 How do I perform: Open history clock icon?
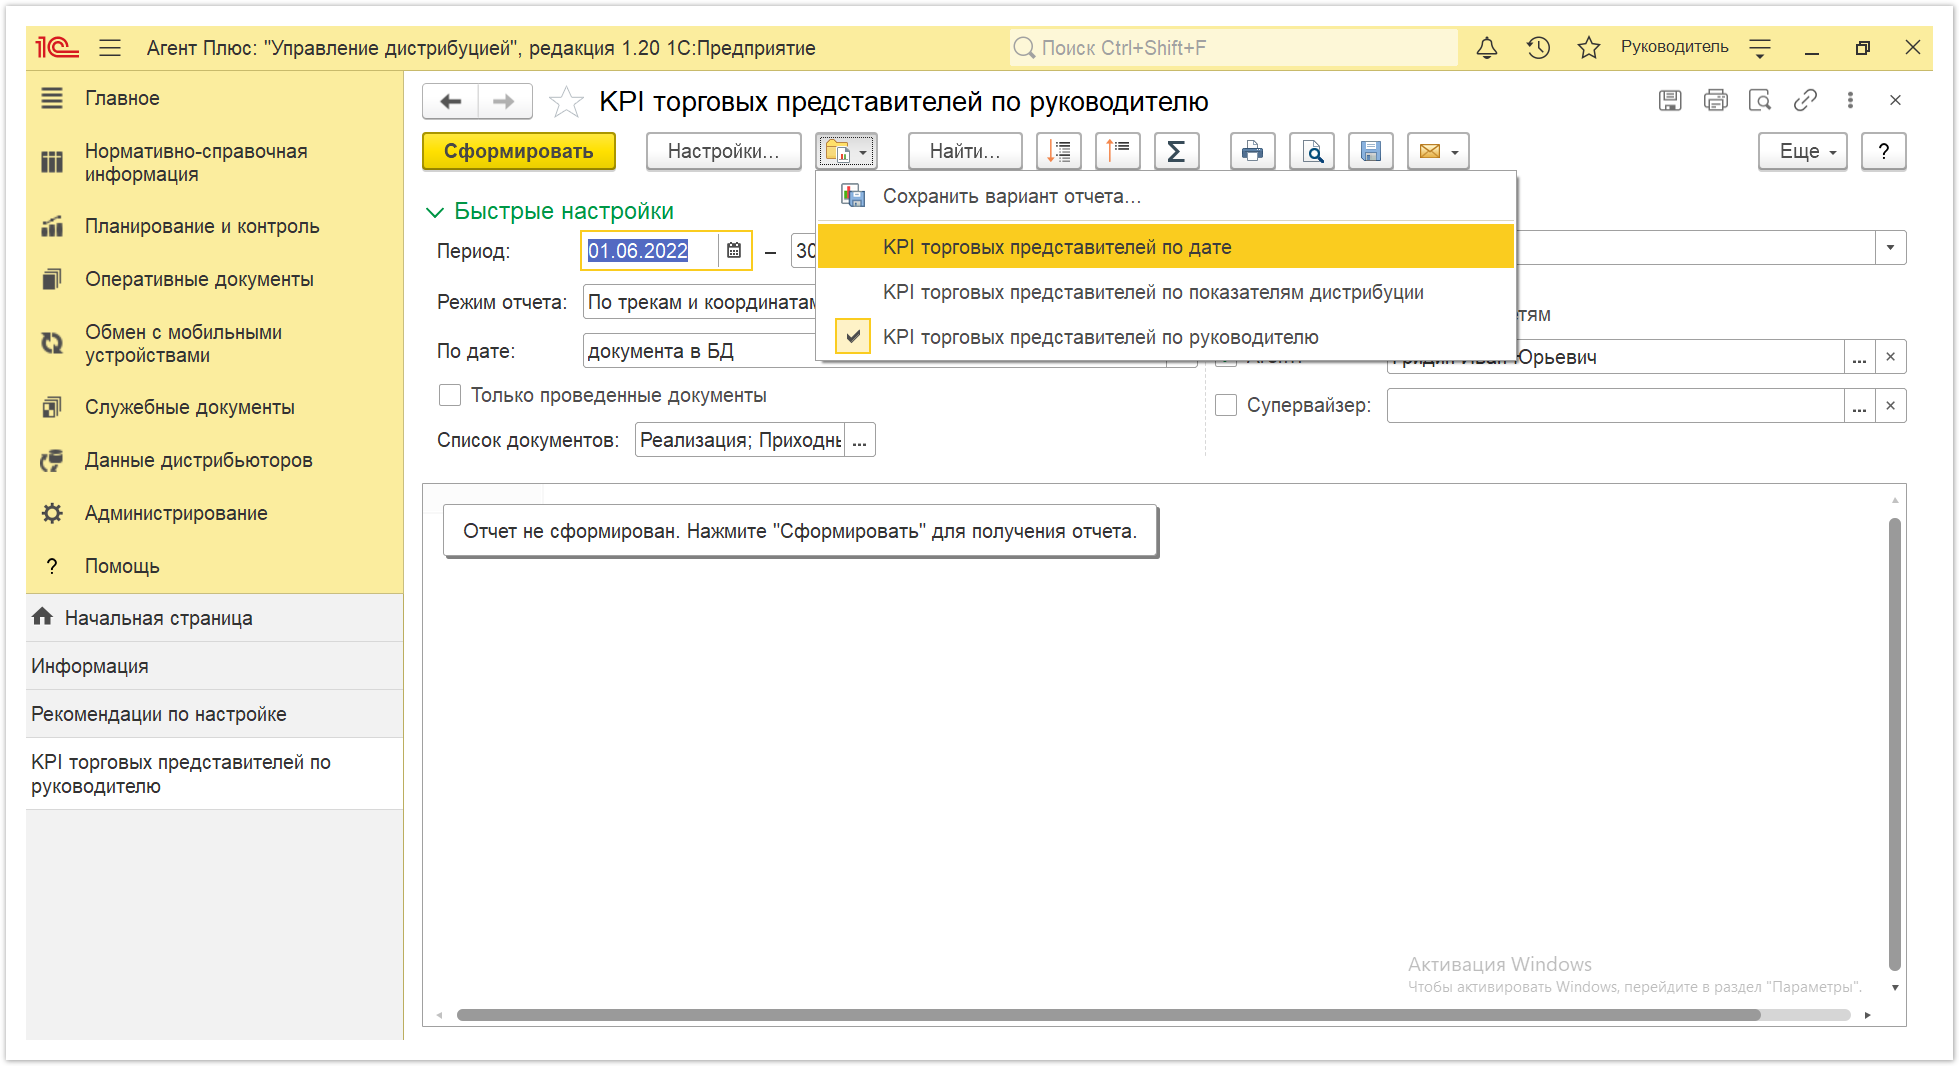tap(1538, 47)
